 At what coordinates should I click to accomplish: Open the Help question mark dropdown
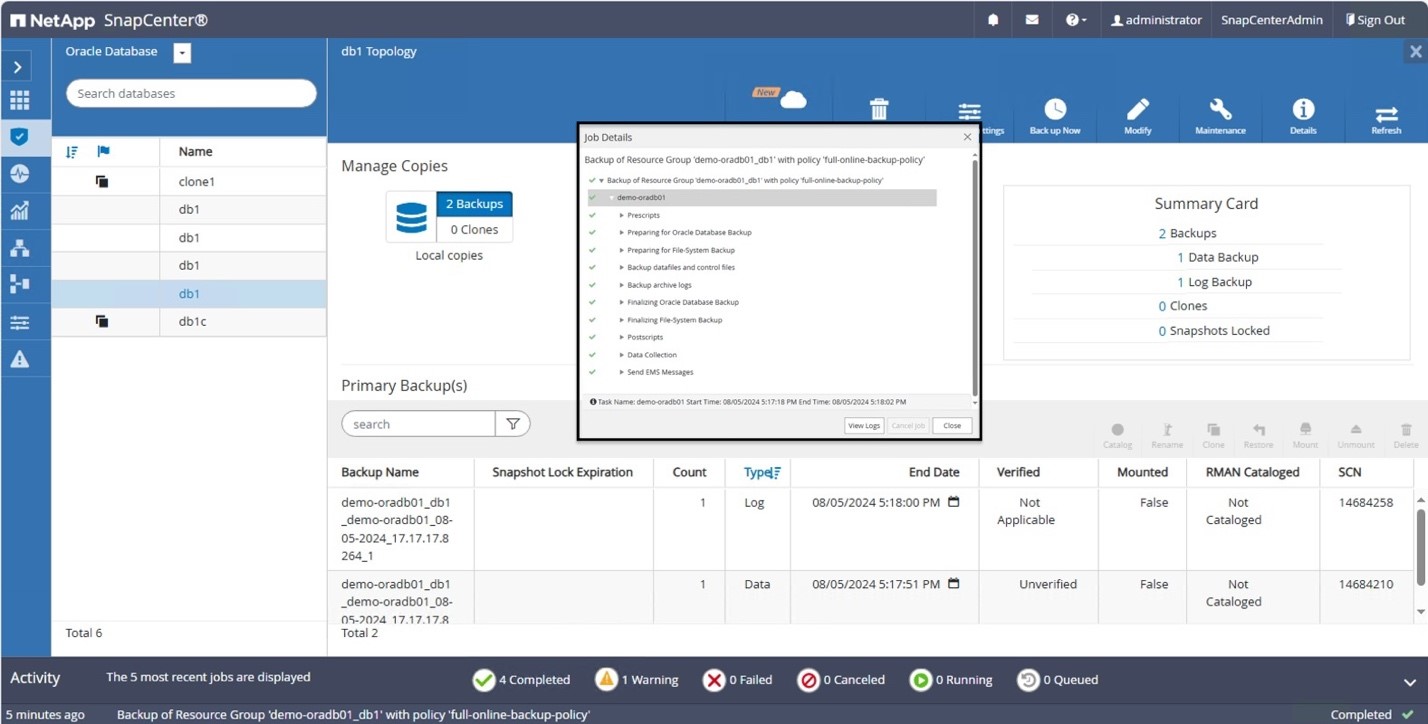pyautogui.click(x=1076, y=20)
